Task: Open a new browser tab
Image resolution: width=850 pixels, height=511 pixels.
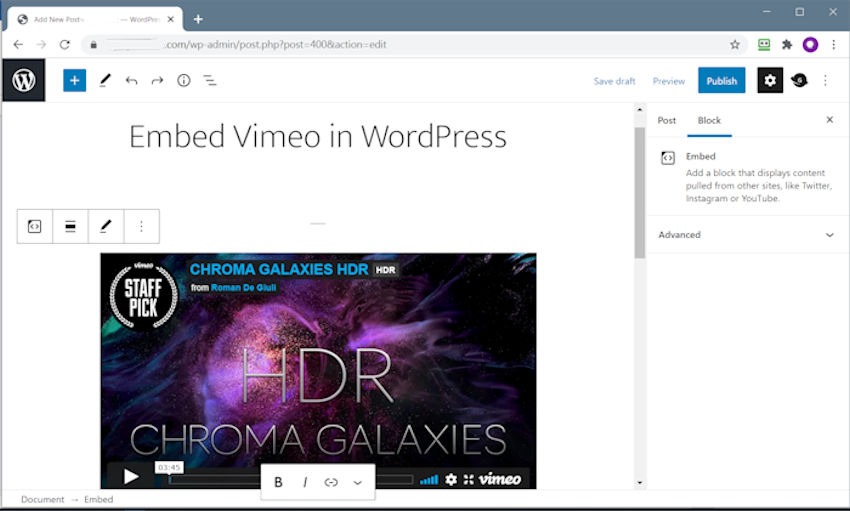Action: coord(198,20)
